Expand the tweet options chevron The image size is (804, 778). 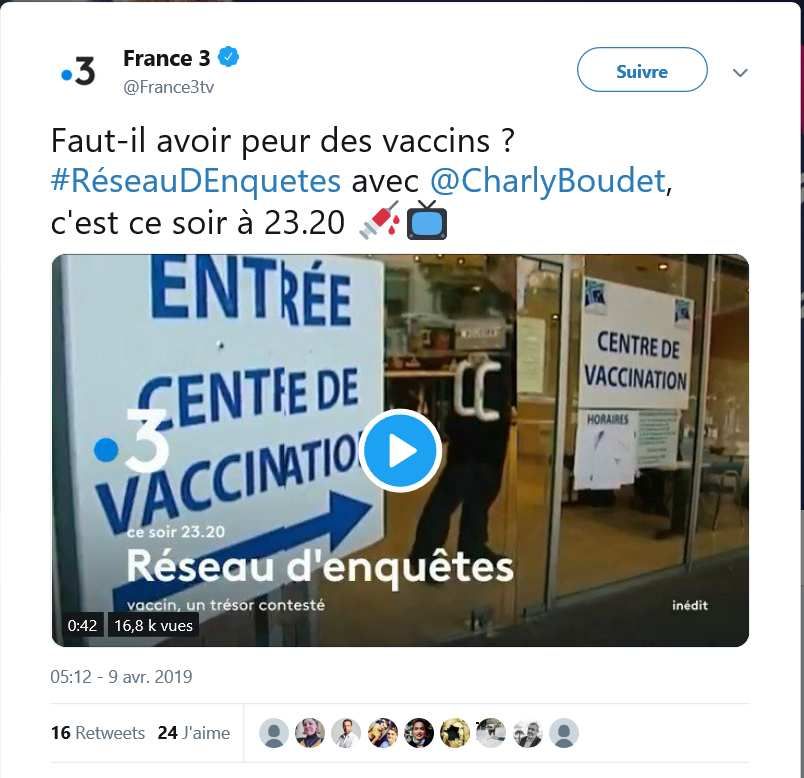point(740,72)
